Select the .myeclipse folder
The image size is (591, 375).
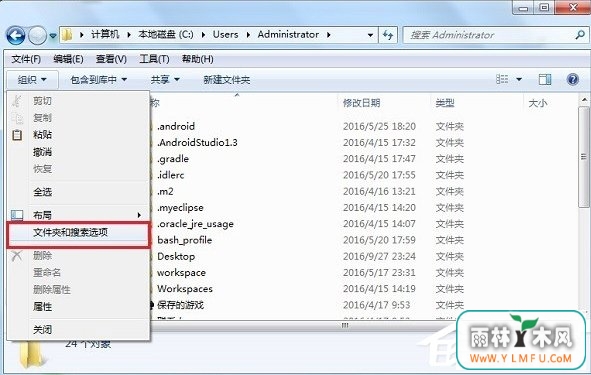(x=180, y=207)
